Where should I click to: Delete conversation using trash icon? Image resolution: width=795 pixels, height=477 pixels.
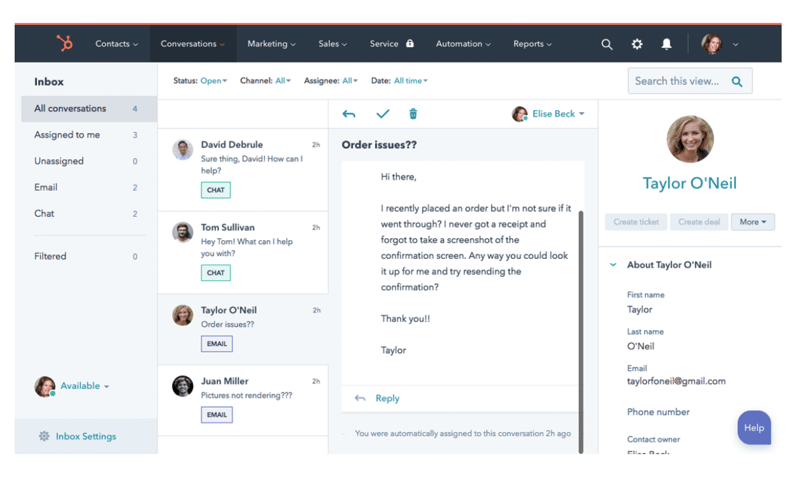[413, 114]
